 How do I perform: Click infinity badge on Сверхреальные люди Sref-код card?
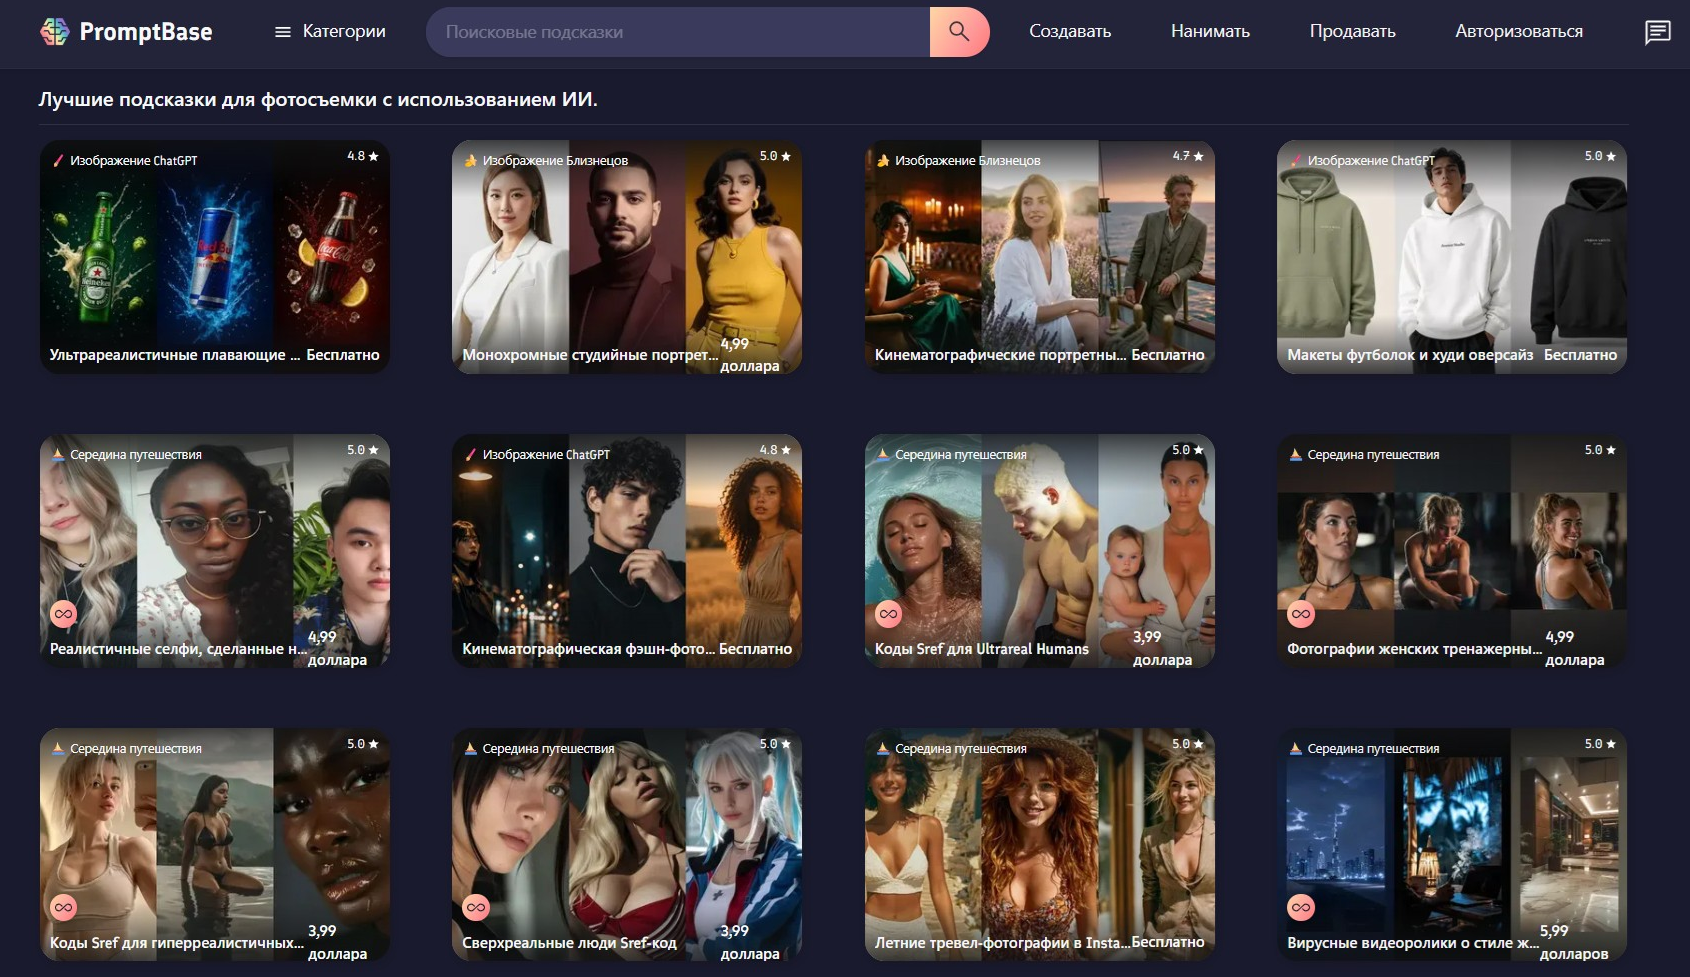pyautogui.click(x=476, y=908)
